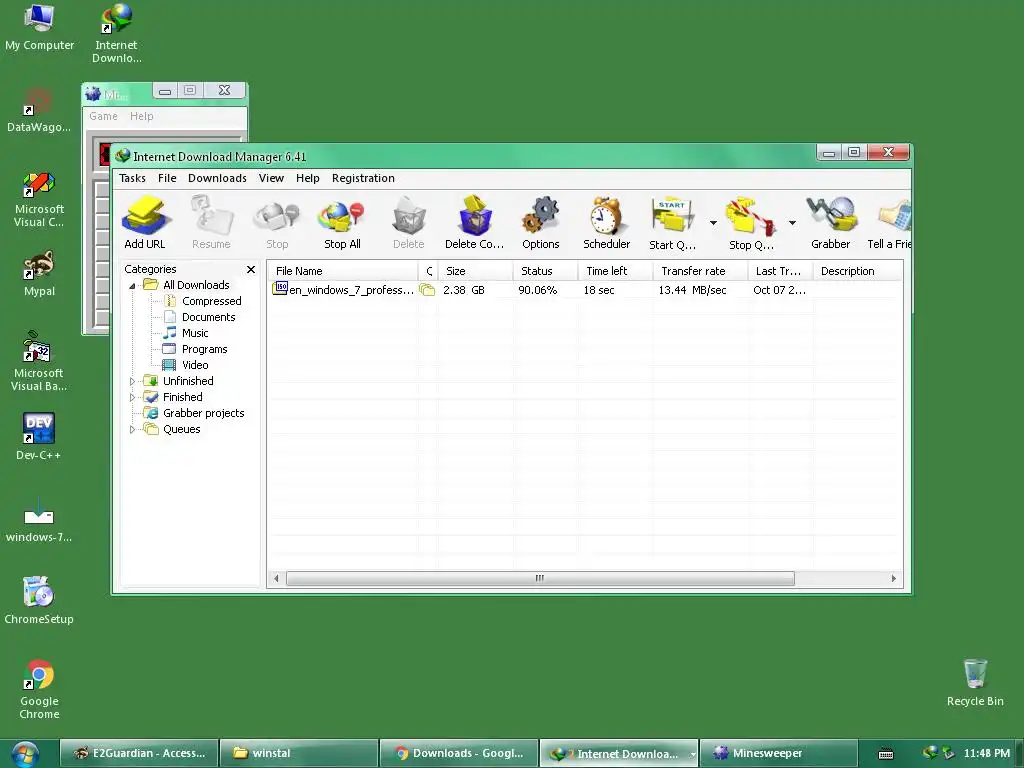Sort by Status column header
Viewport: 1024px width, 768px height.
tap(545, 271)
